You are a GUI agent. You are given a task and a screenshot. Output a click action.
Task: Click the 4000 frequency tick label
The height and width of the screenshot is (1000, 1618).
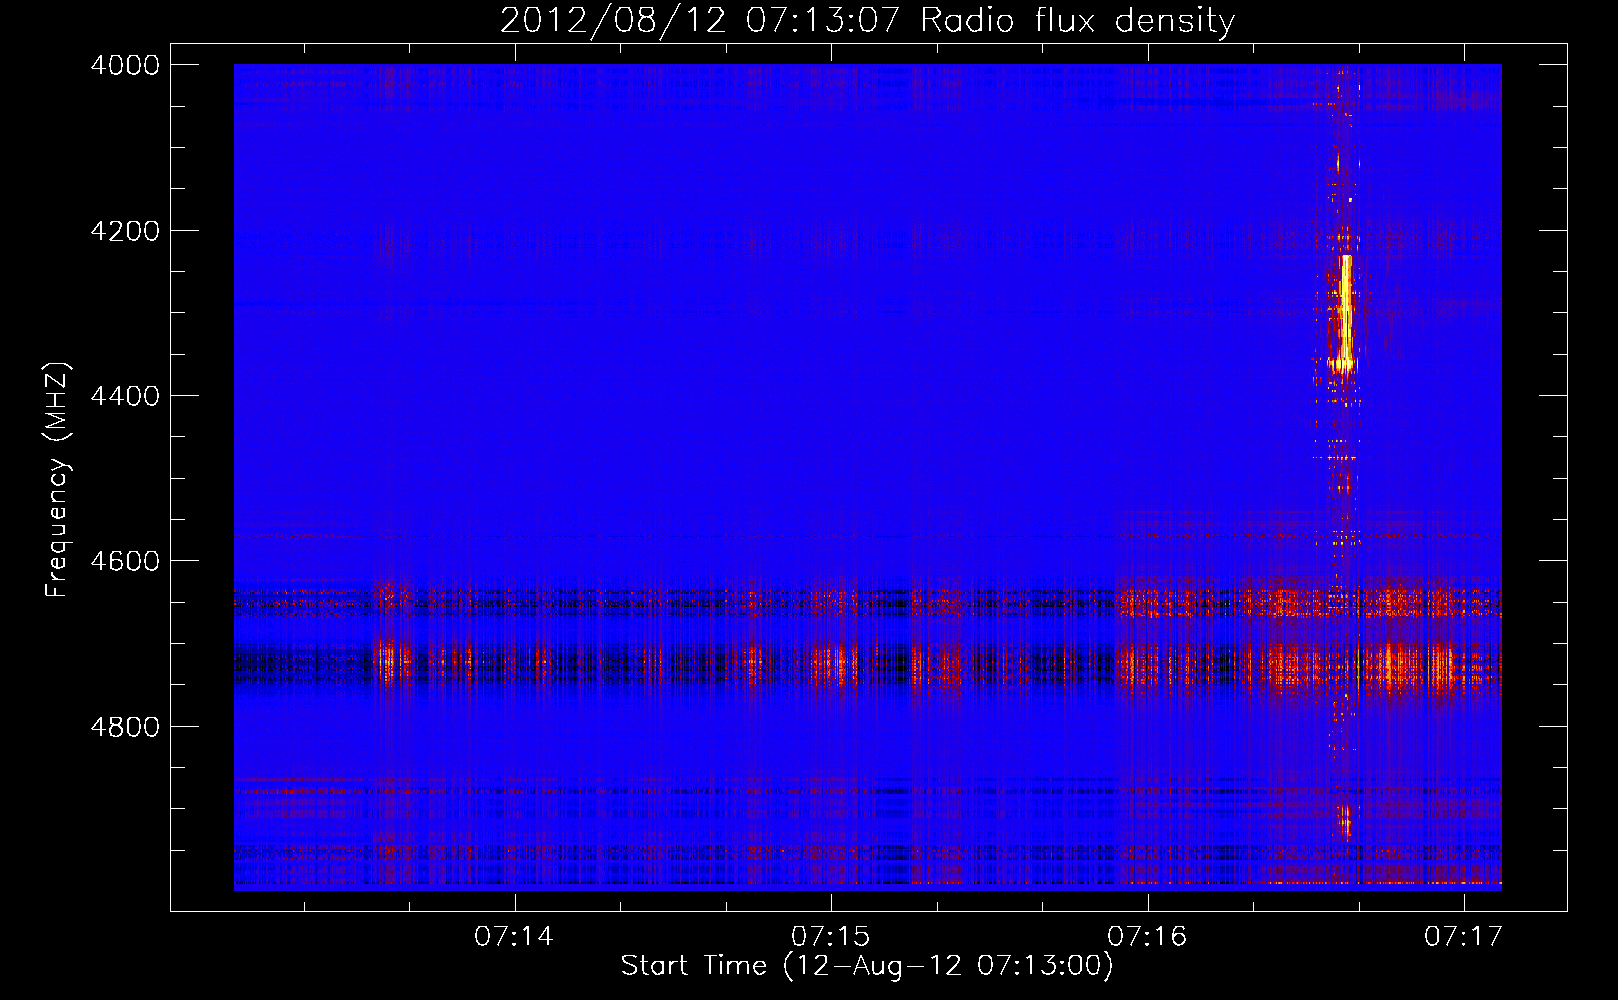click(125, 65)
